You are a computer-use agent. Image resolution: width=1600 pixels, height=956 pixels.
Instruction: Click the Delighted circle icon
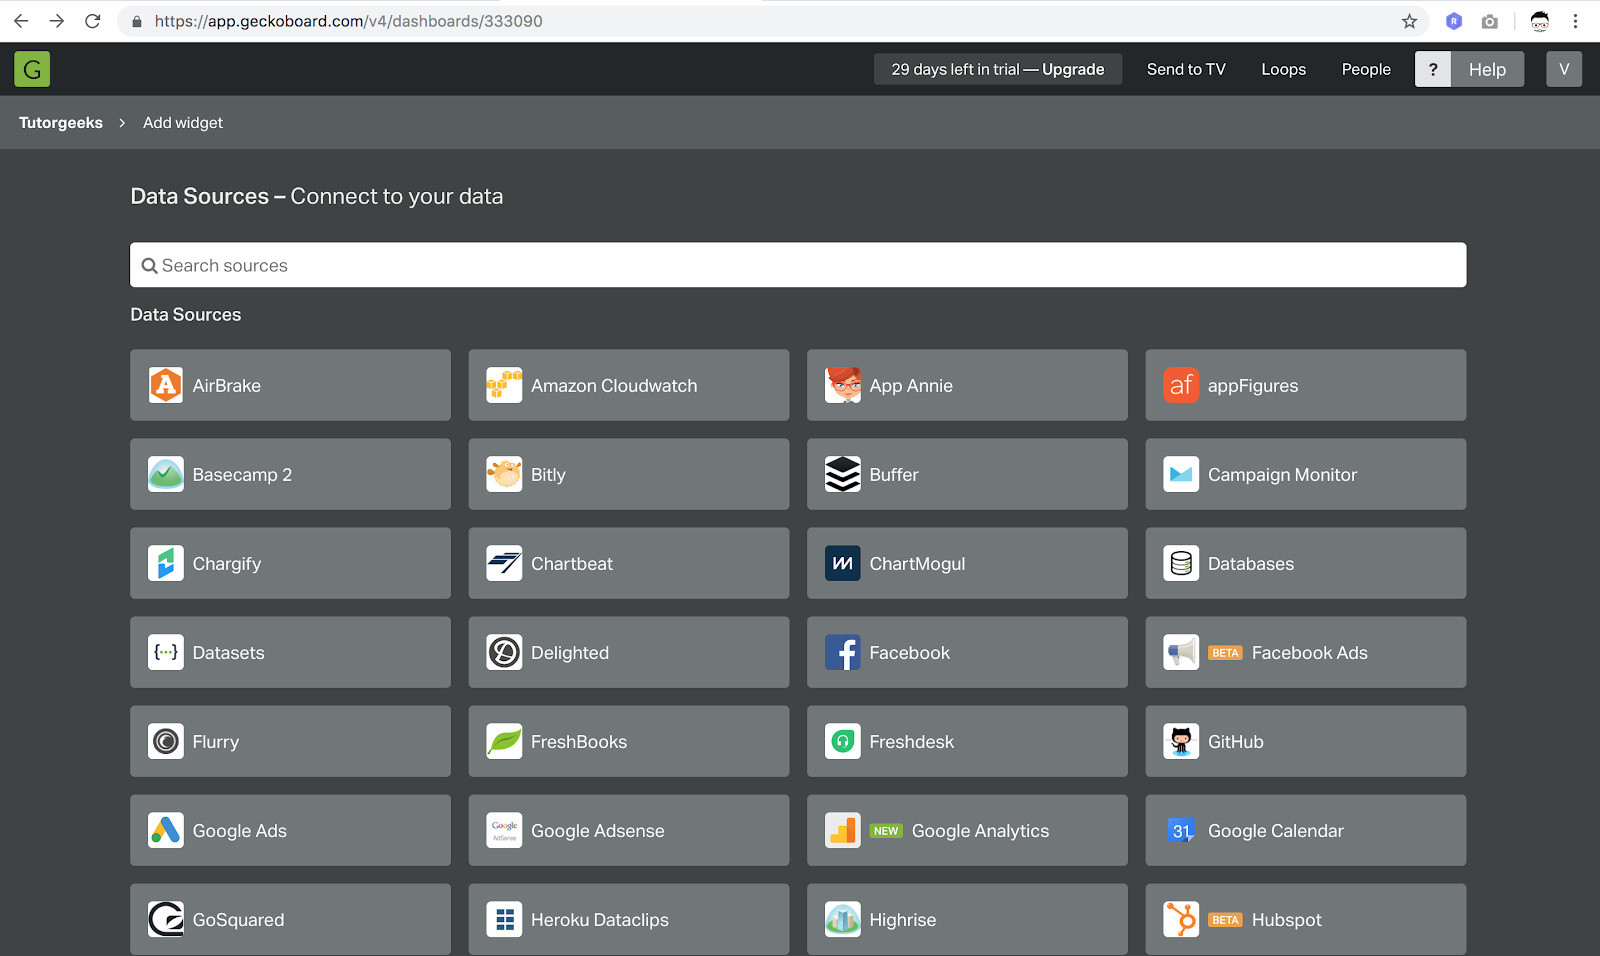coord(504,652)
